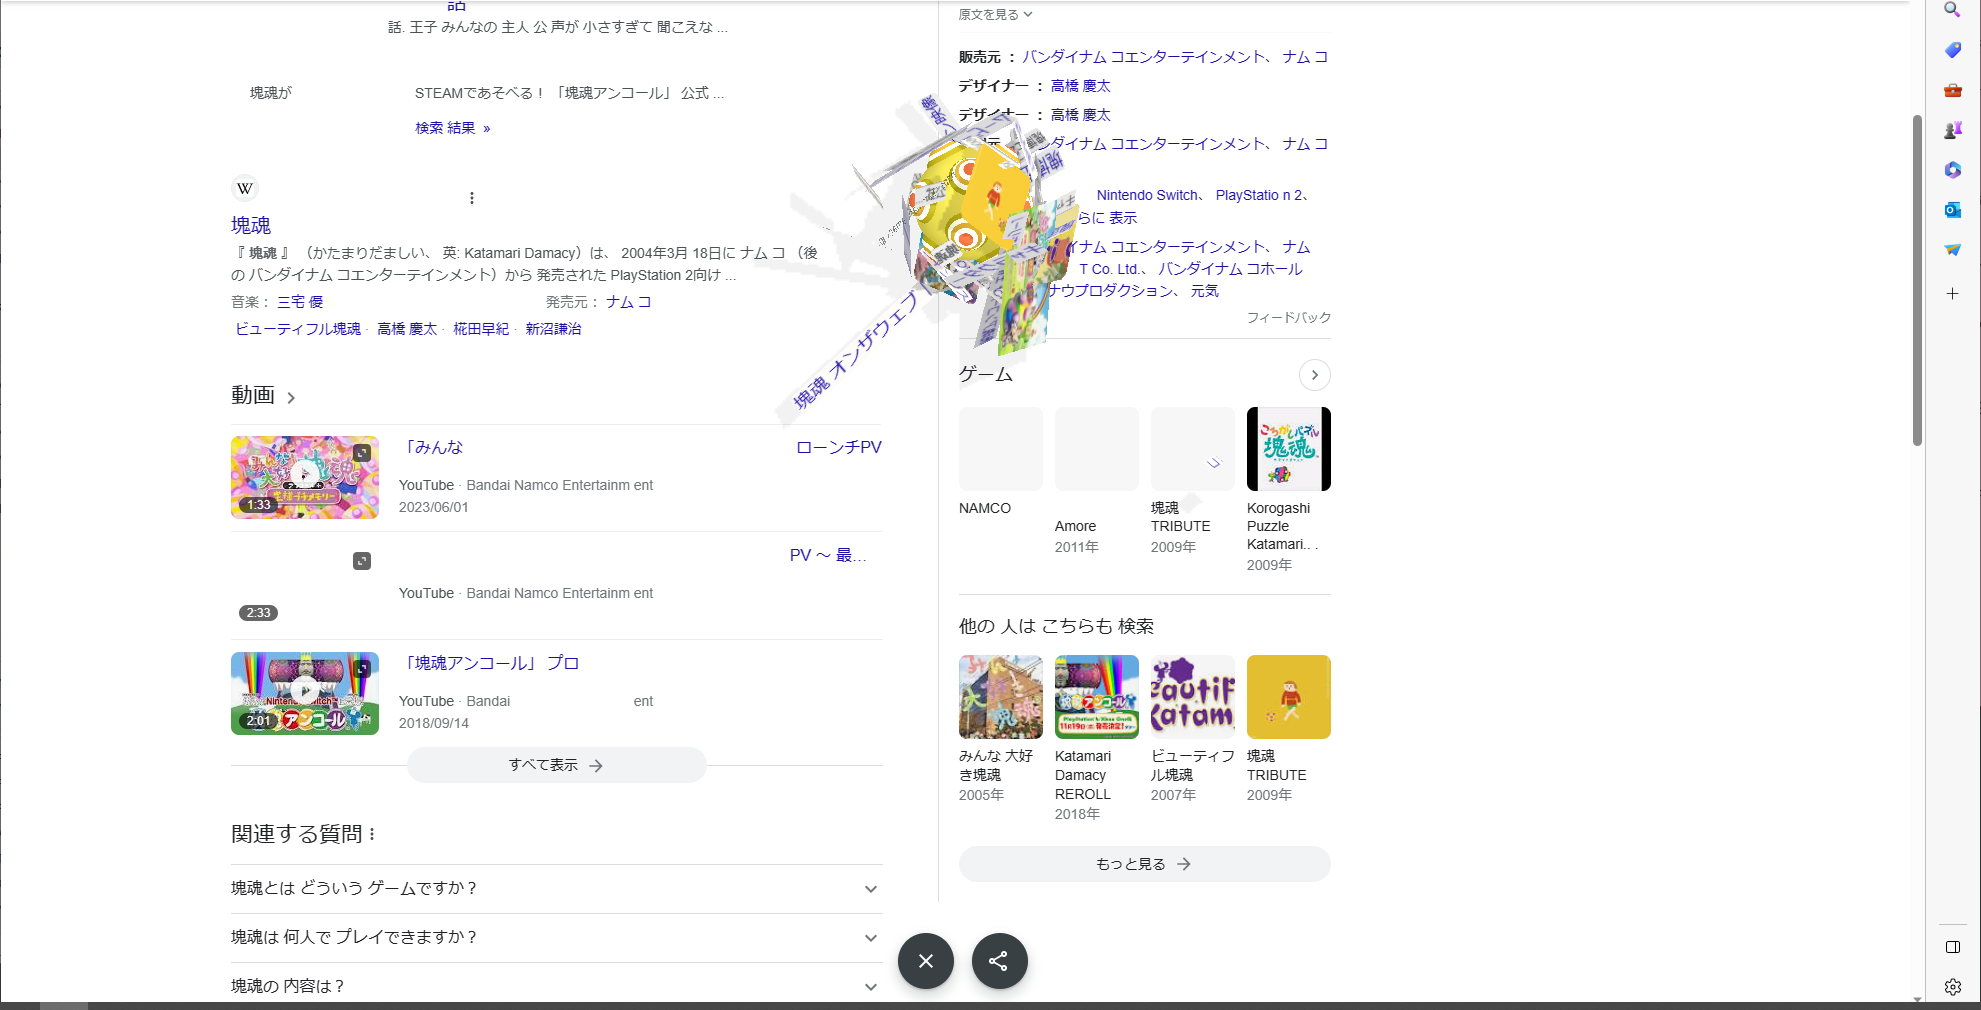
Task: Expand question 塊魂は 何人で プレイできますか？
Action: point(556,937)
